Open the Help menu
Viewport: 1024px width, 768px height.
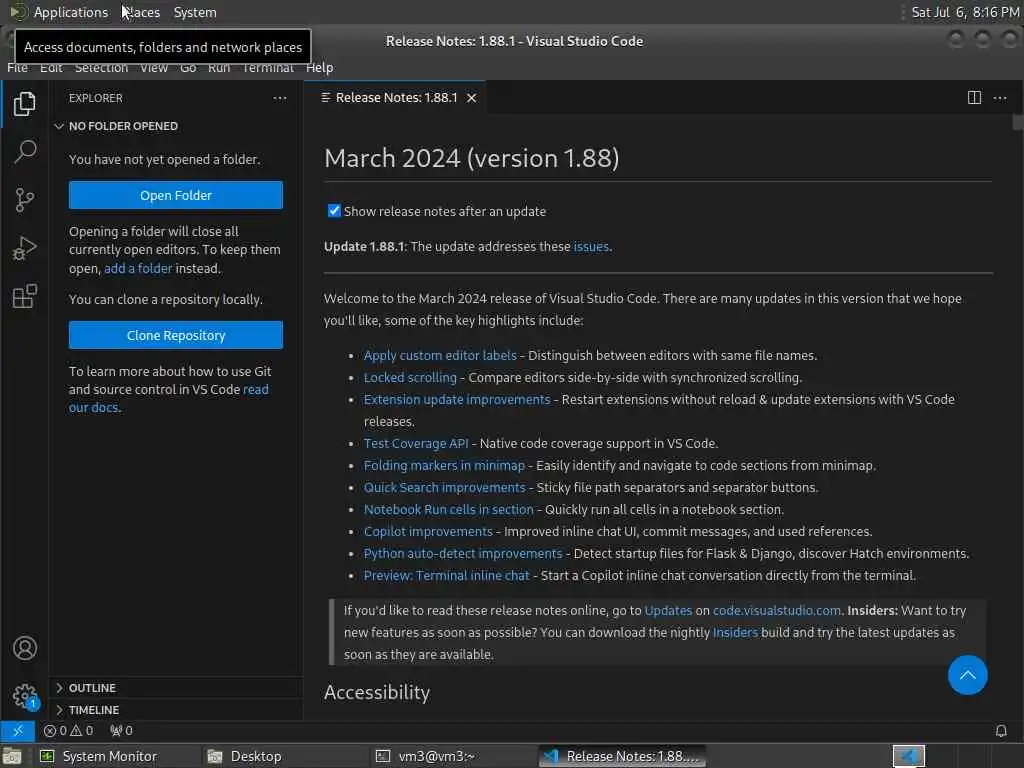tap(319, 68)
